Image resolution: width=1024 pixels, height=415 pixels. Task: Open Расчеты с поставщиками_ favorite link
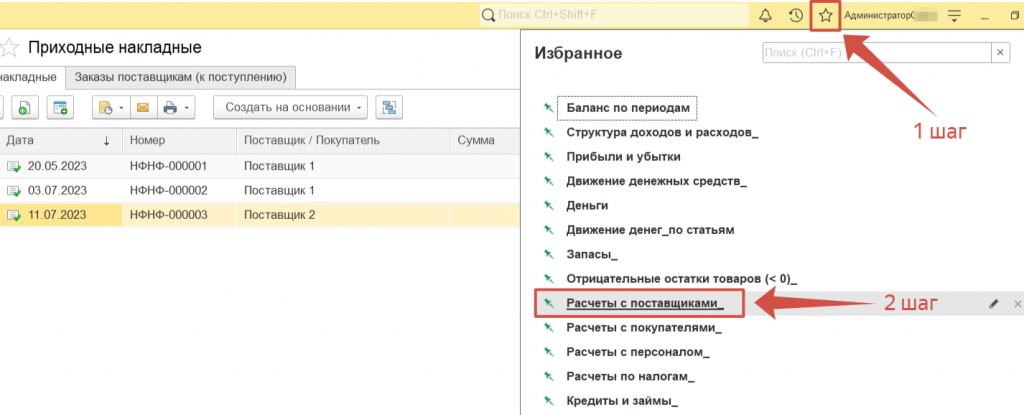(644, 303)
